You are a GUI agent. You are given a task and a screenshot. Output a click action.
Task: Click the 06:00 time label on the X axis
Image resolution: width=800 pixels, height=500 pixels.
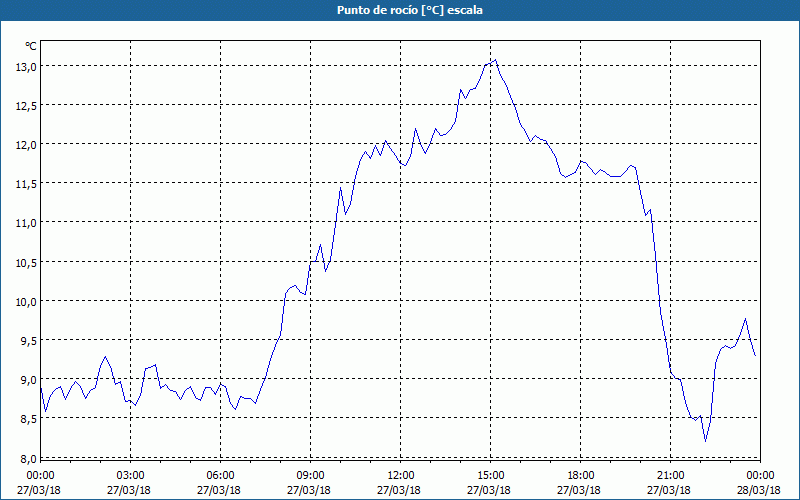coord(220,476)
